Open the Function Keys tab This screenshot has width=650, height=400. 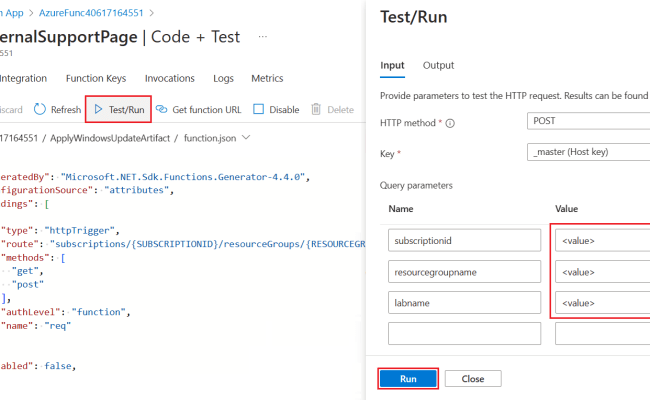(x=96, y=78)
